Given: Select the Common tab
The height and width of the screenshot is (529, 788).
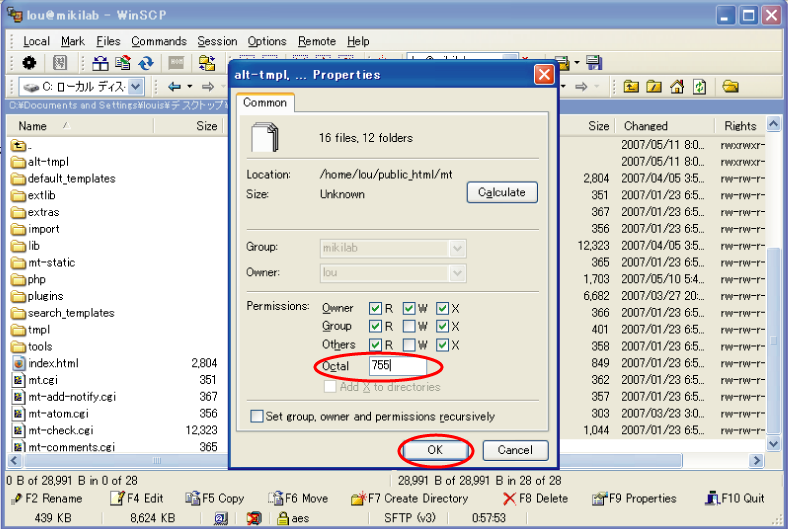Looking at the screenshot, I should tap(265, 102).
